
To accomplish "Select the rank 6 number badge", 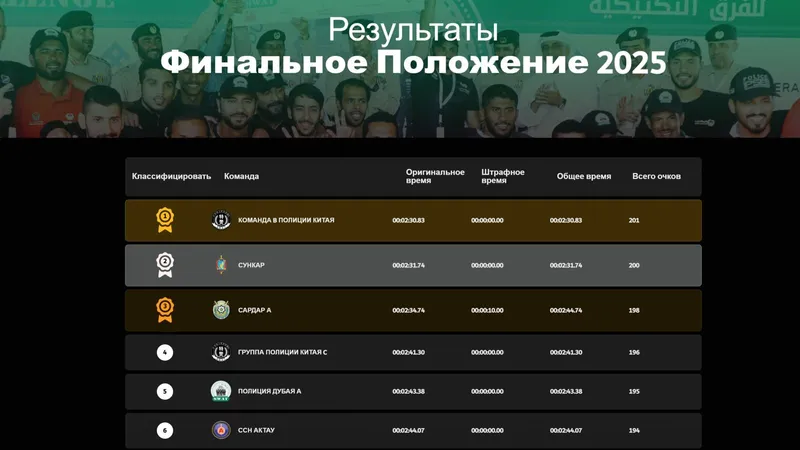I will click(x=165, y=430).
